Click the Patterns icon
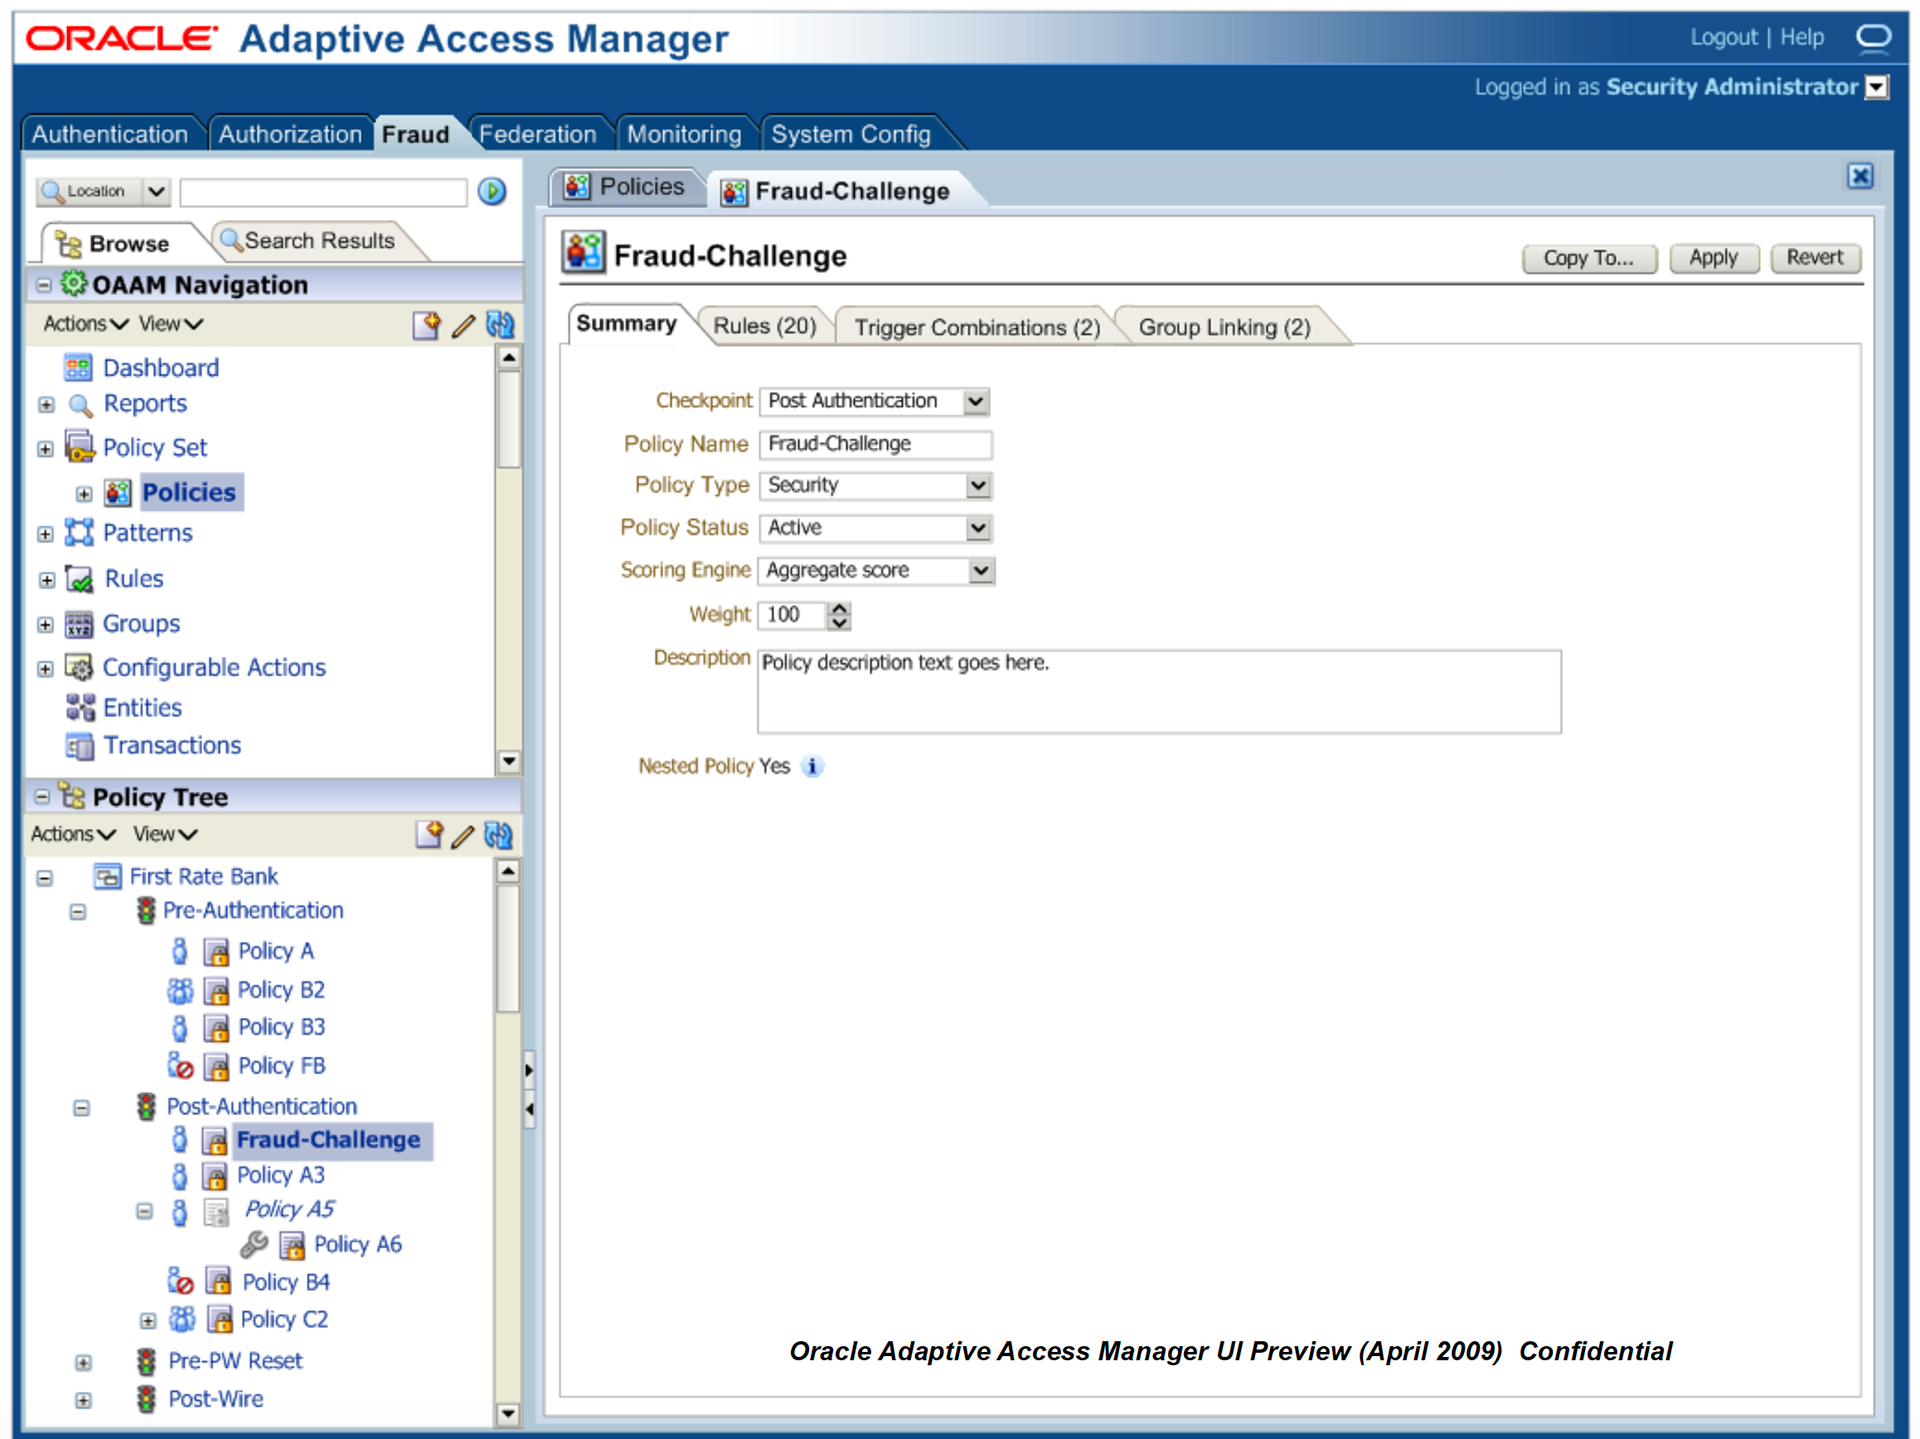1920x1439 pixels. pyautogui.click(x=79, y=533)
